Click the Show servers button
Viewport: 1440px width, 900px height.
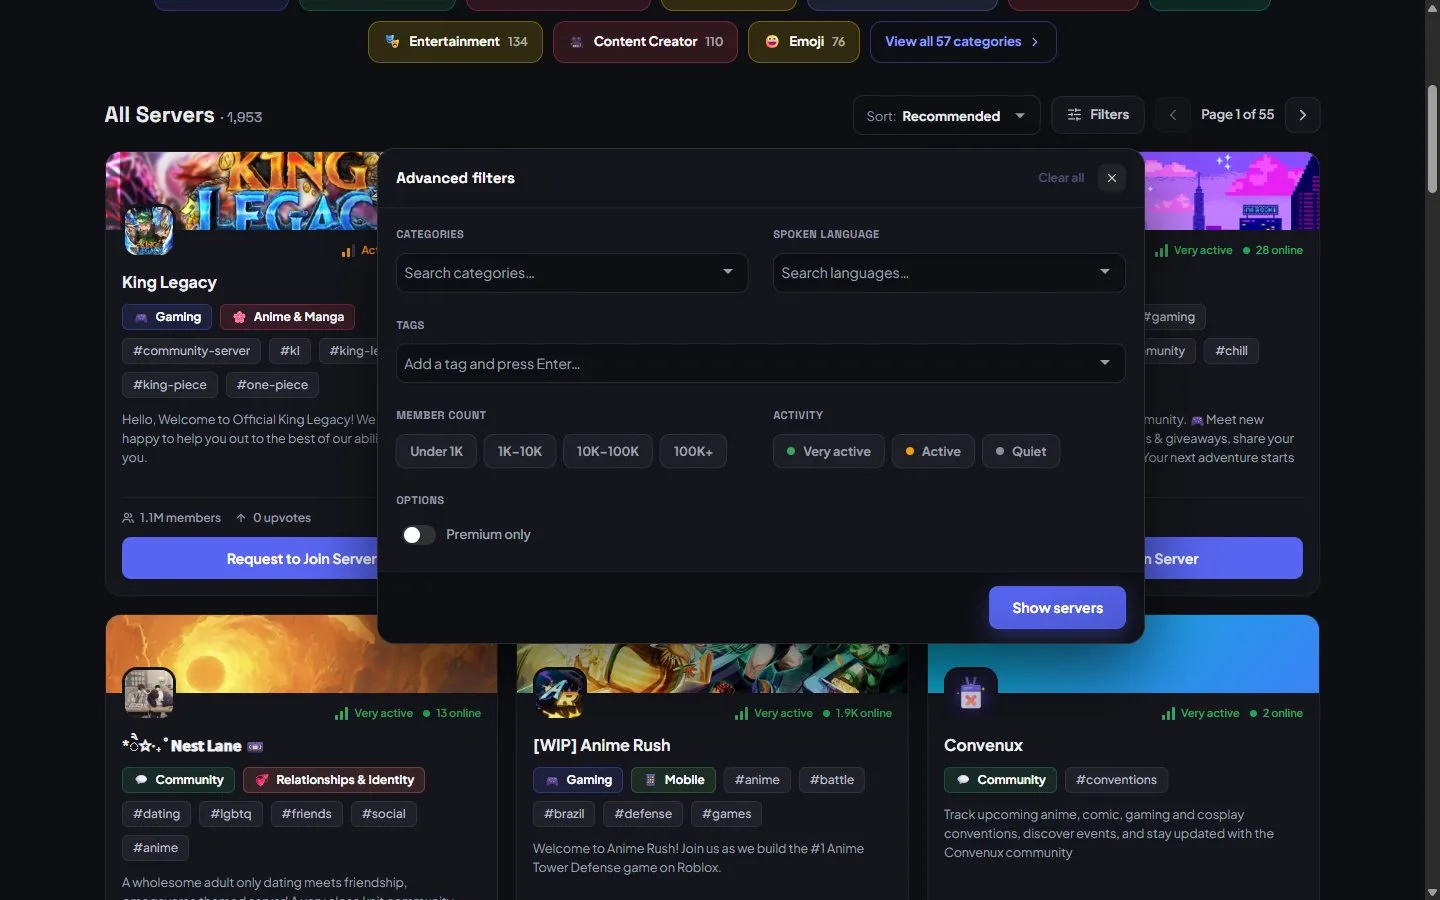tap(1057, 608)
